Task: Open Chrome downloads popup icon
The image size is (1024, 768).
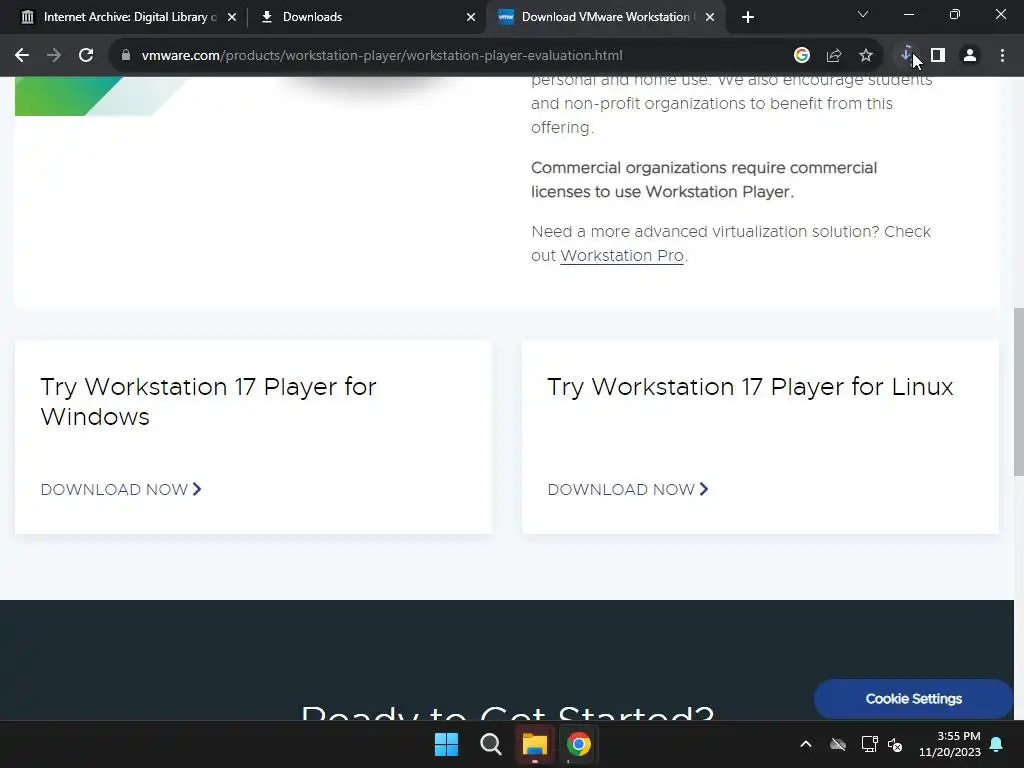Action: [906, 55]
